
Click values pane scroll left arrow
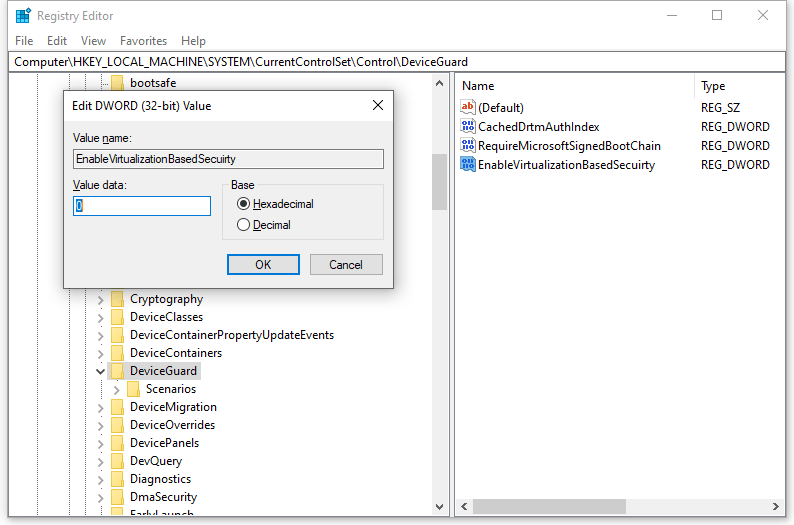[x=464, y=506]
